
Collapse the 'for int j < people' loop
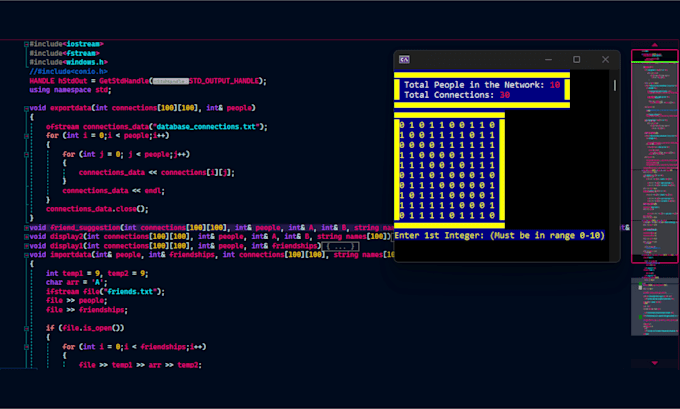point(26,154)
